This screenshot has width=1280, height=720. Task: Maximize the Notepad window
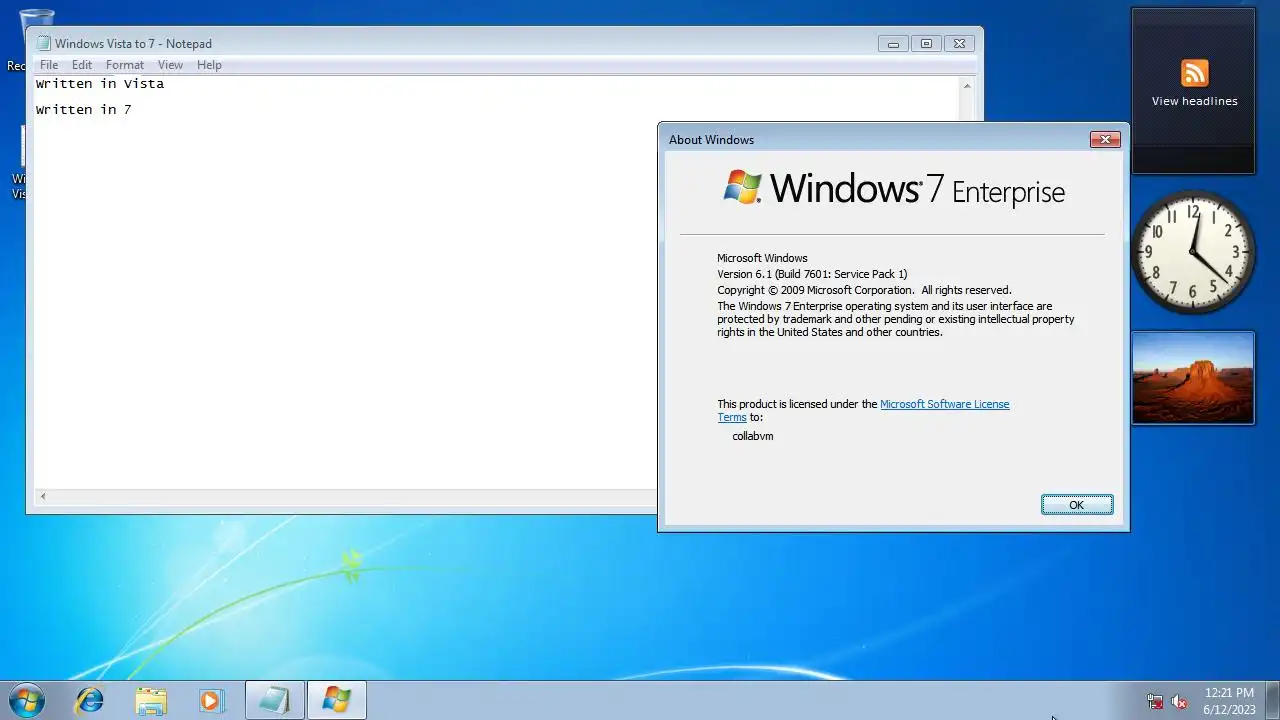926,43
